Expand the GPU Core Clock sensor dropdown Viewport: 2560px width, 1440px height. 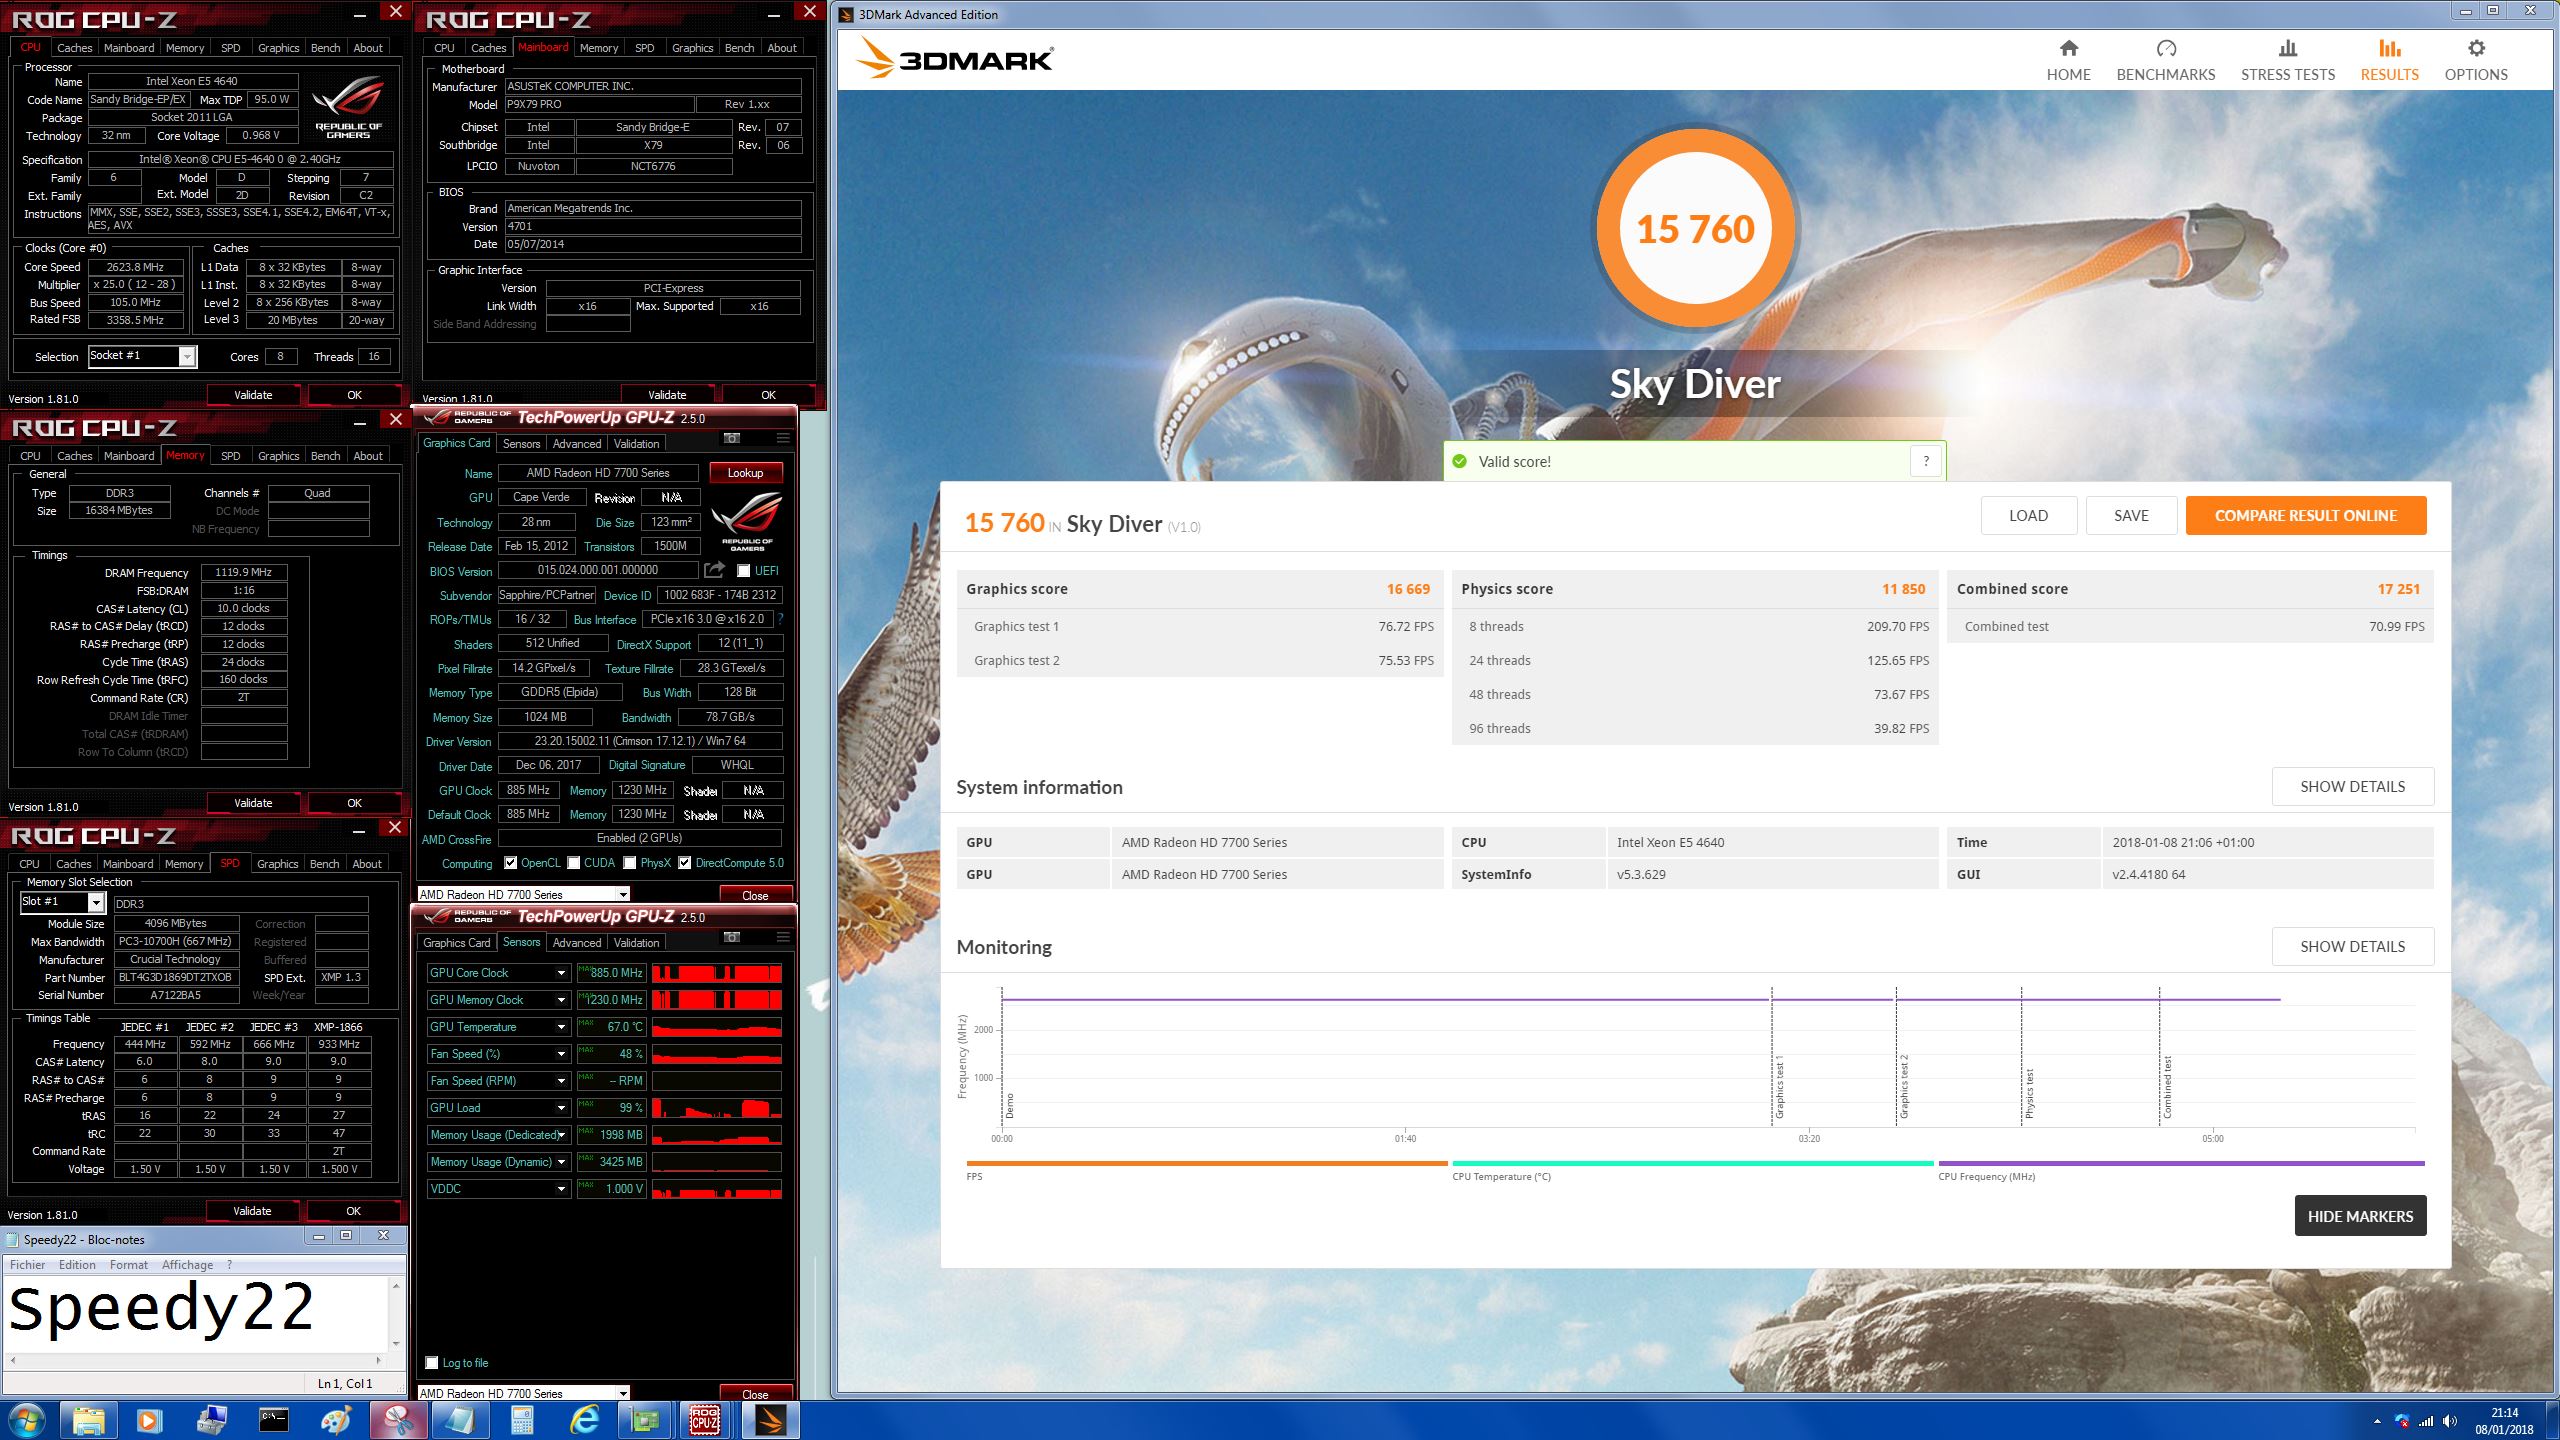pos(561,973)
